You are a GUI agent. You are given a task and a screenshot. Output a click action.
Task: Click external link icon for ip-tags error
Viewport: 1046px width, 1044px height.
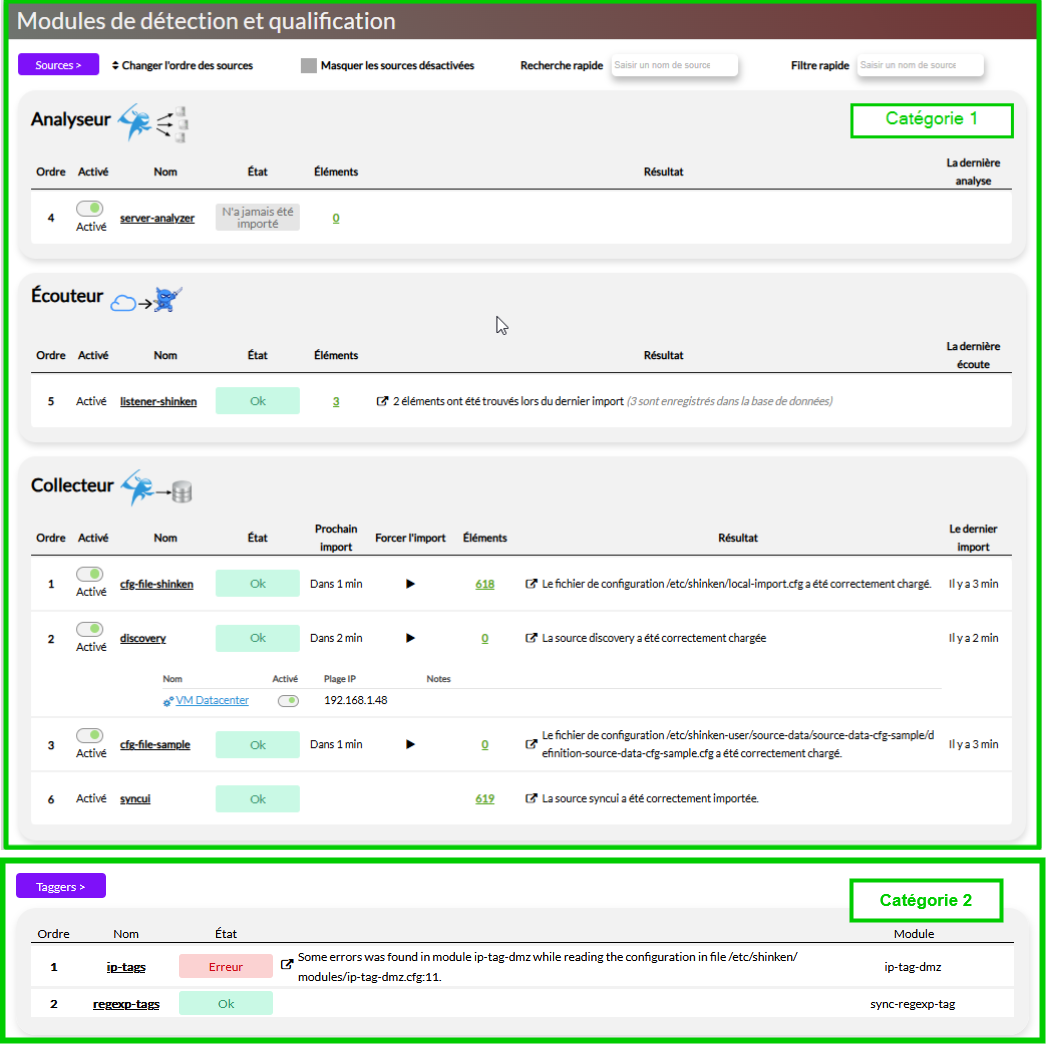[287, 965]
